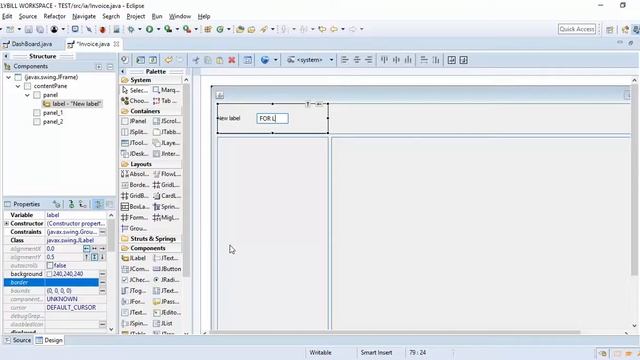Viewport: 640px width, 360px height.
Task: Select the JScrol... scroll pane container
Action: (167, 121)
